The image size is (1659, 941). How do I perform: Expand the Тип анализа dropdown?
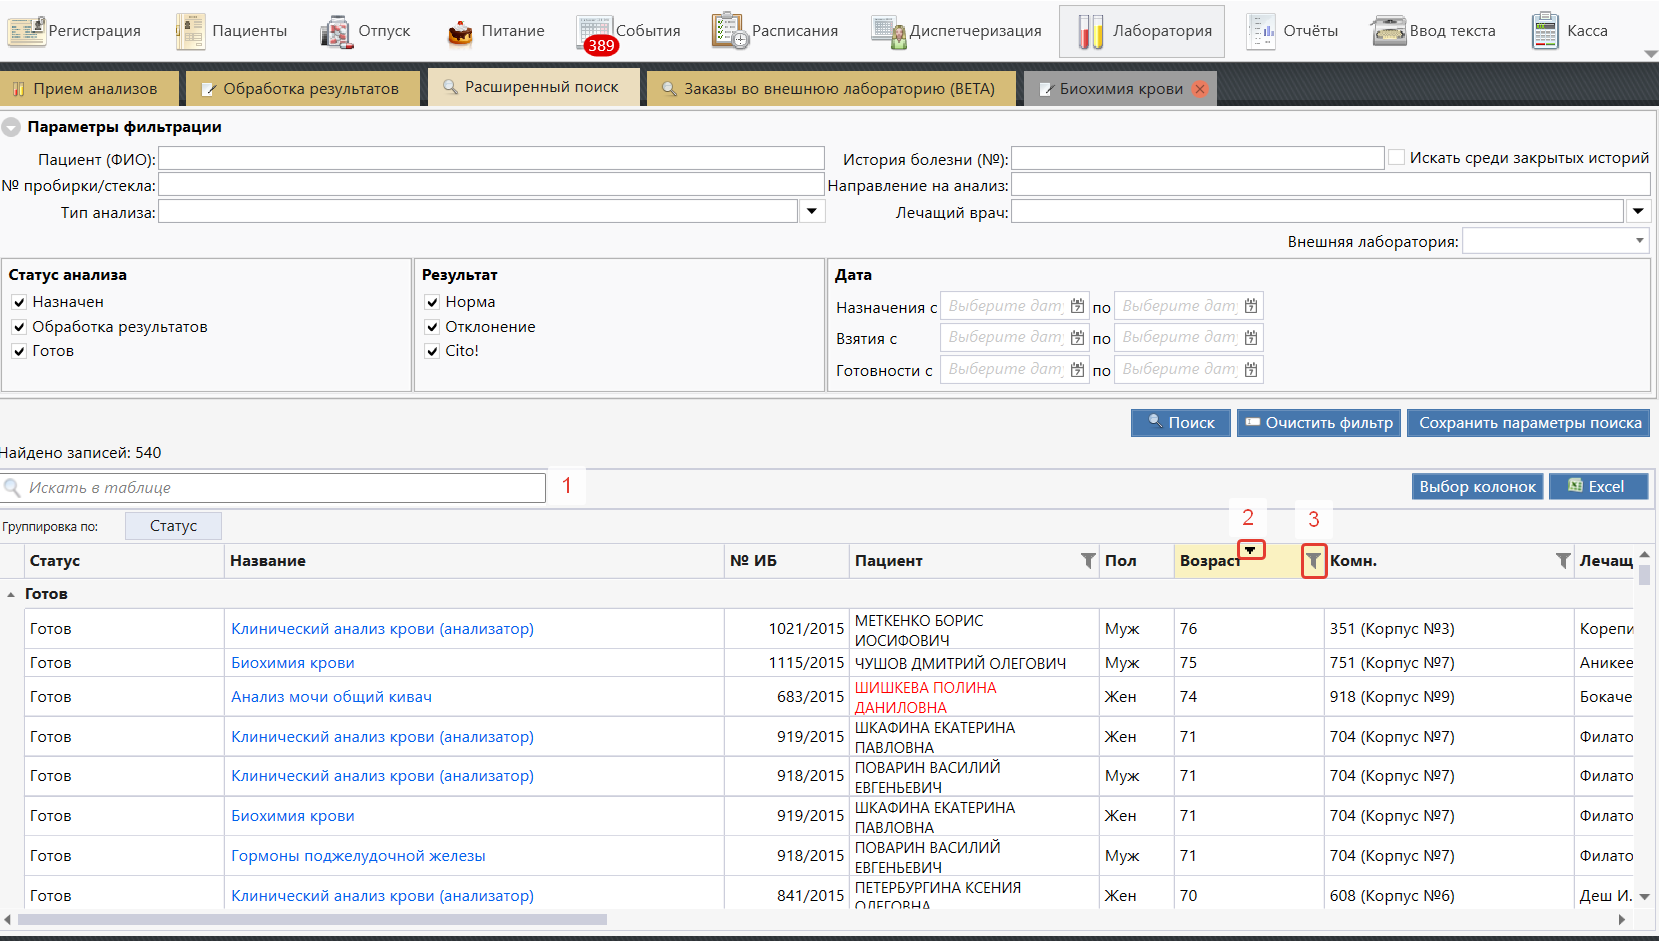click(812, 212)
